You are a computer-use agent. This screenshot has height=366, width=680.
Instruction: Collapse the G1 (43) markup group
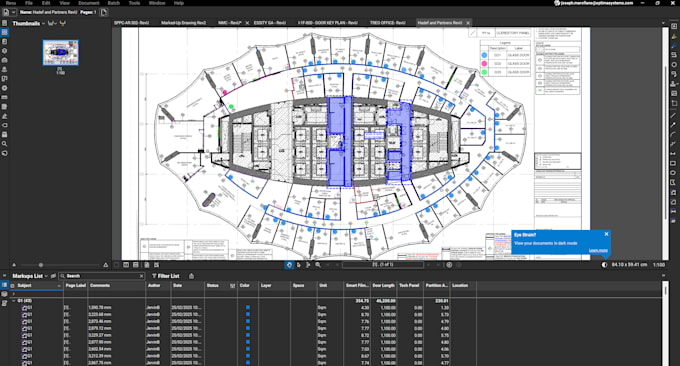(x=13, y=301)
